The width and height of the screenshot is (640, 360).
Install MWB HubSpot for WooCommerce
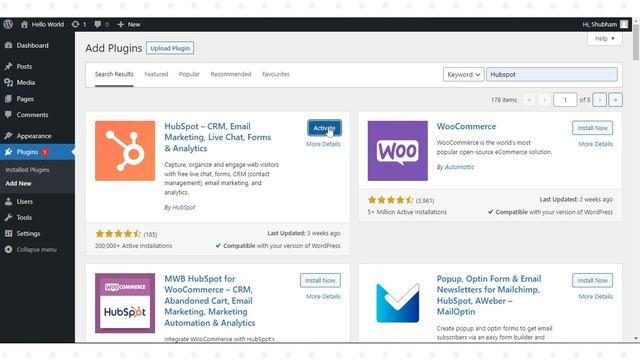[320, 280]
